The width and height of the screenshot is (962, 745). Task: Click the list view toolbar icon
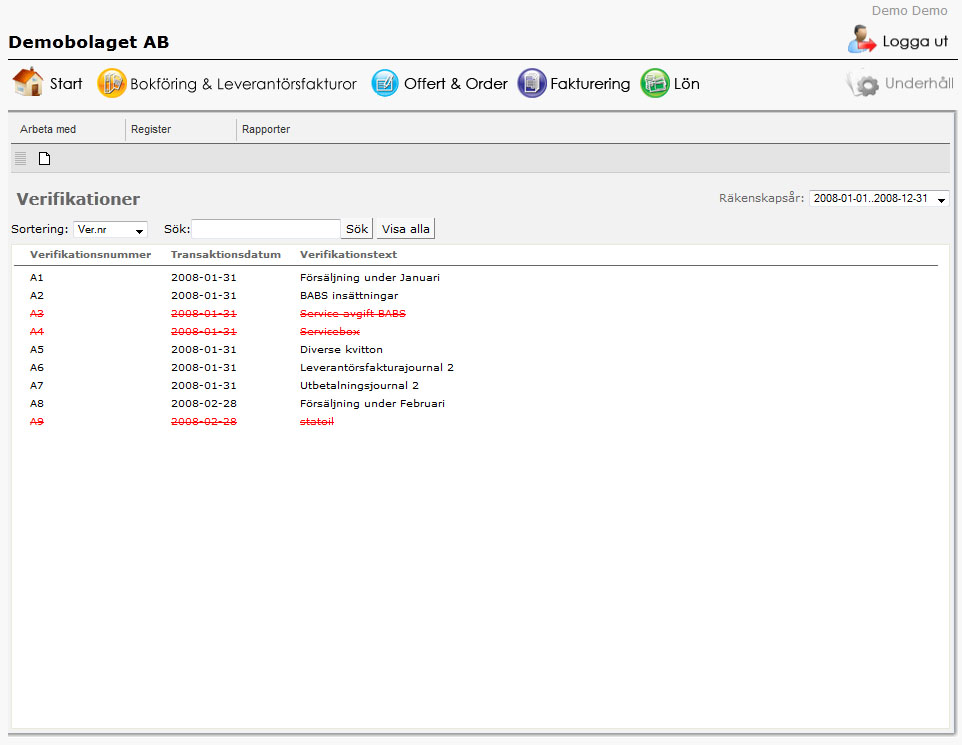point(20,159)
